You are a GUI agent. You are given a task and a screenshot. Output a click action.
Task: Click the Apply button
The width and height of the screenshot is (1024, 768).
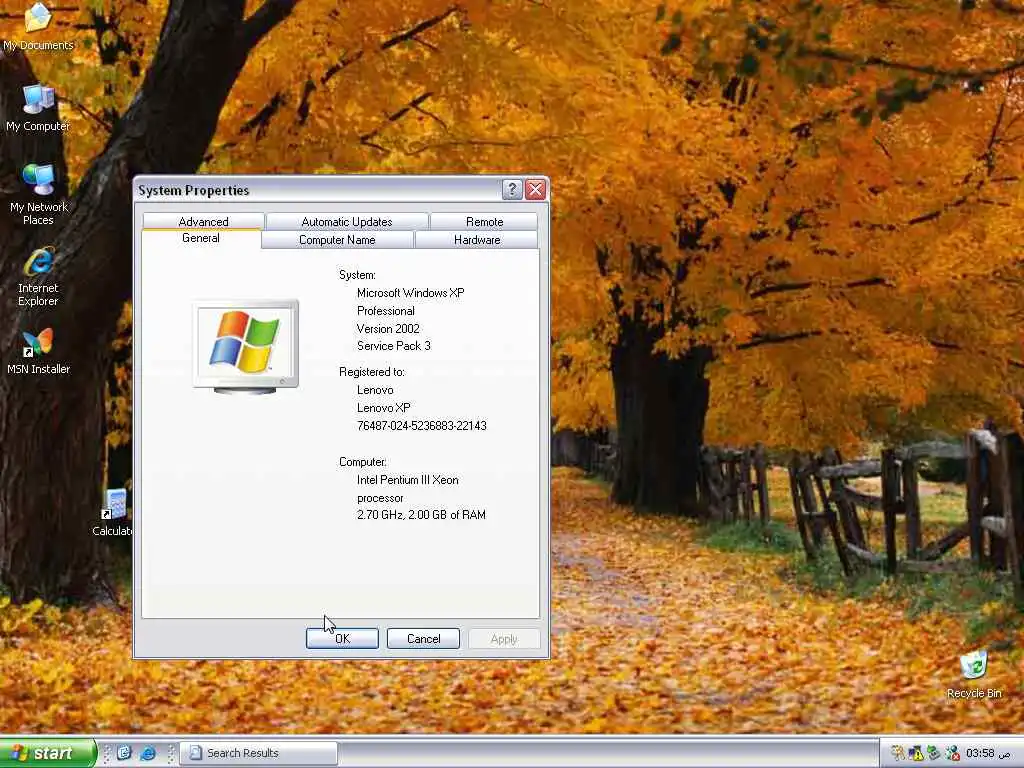tap(504, 639)
